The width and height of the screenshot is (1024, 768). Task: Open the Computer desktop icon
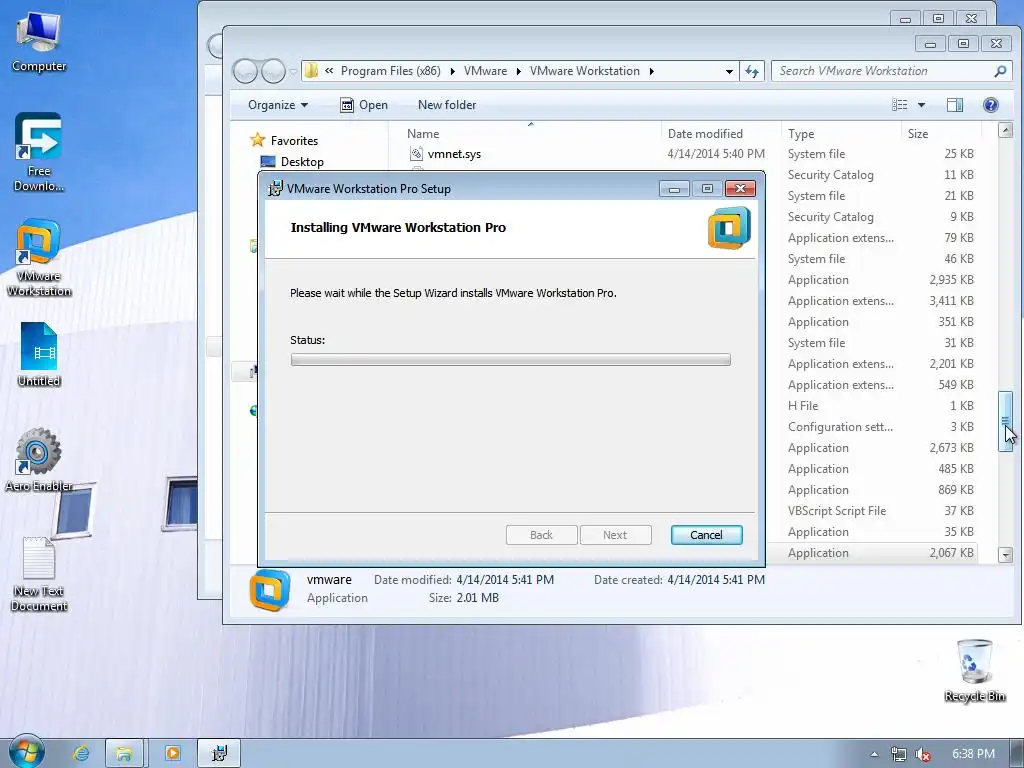[39, 42]
